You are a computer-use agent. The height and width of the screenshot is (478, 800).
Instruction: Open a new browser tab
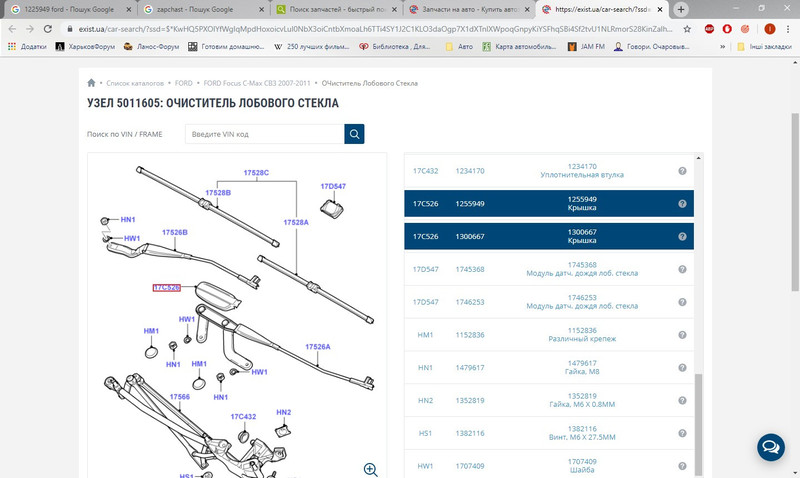coord(681,9)
